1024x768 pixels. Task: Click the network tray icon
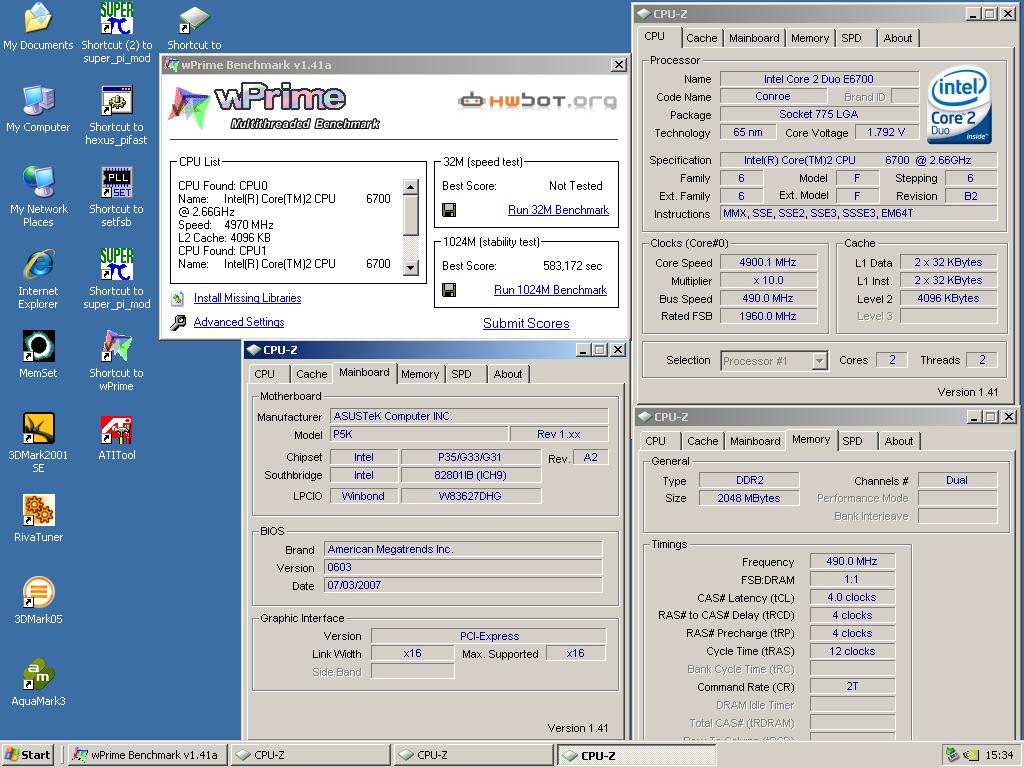tap(952, 755)
